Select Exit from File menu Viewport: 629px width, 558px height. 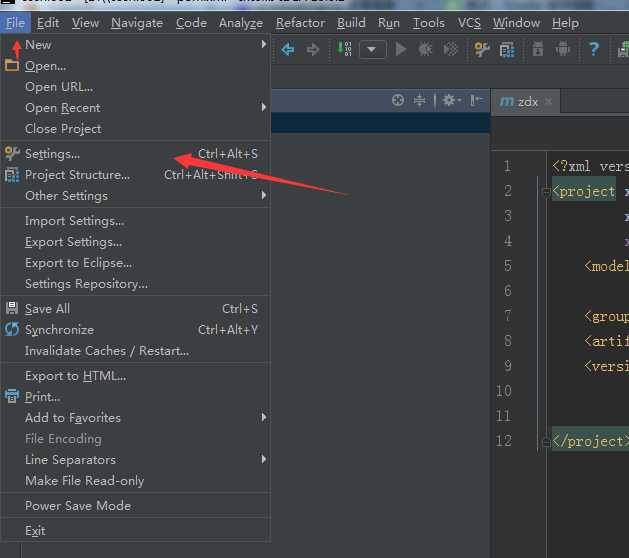(135, 531)
